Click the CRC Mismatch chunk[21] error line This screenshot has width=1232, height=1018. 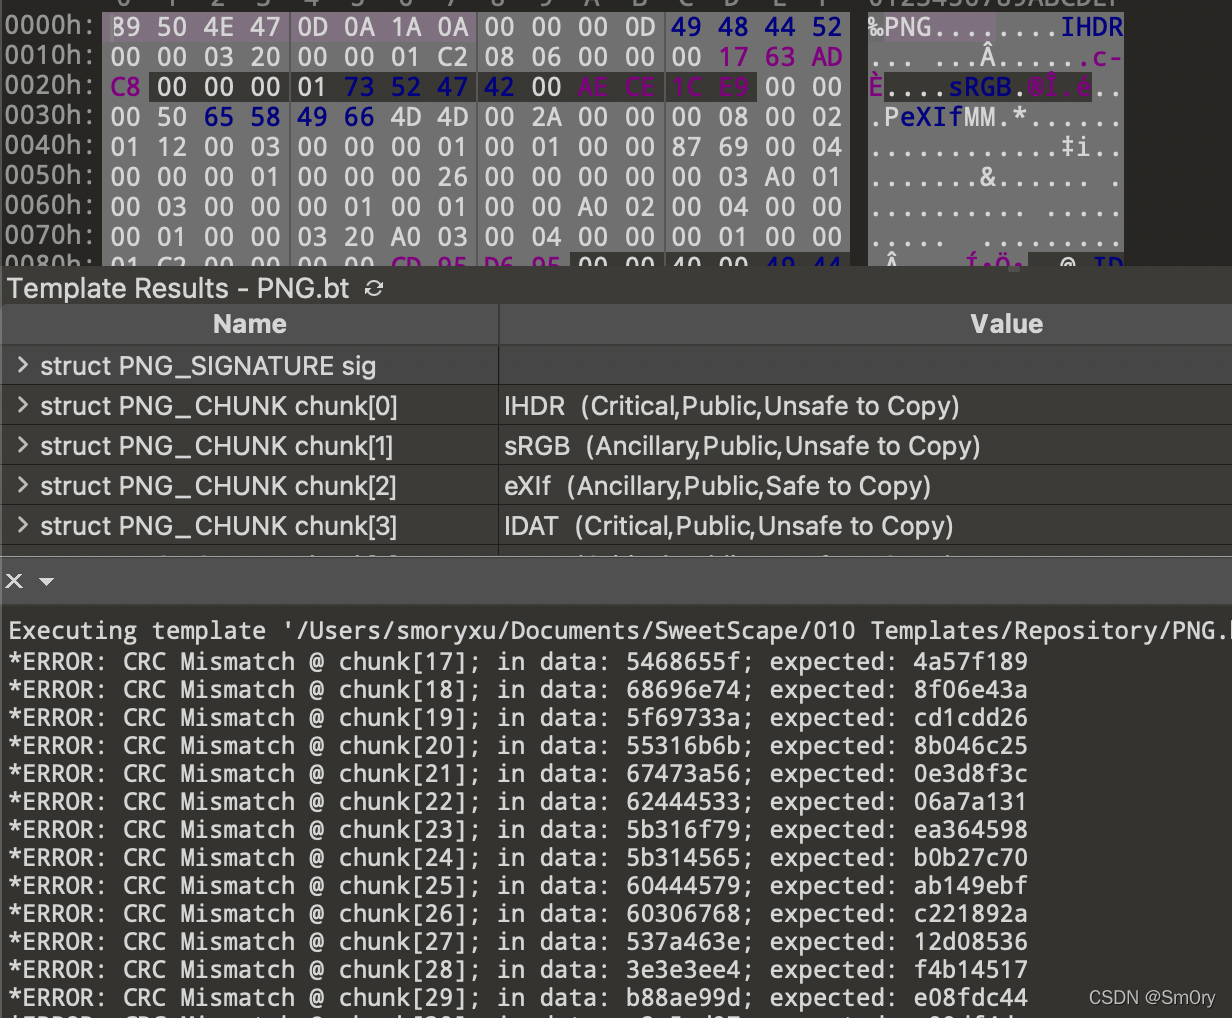click(518, 774)
